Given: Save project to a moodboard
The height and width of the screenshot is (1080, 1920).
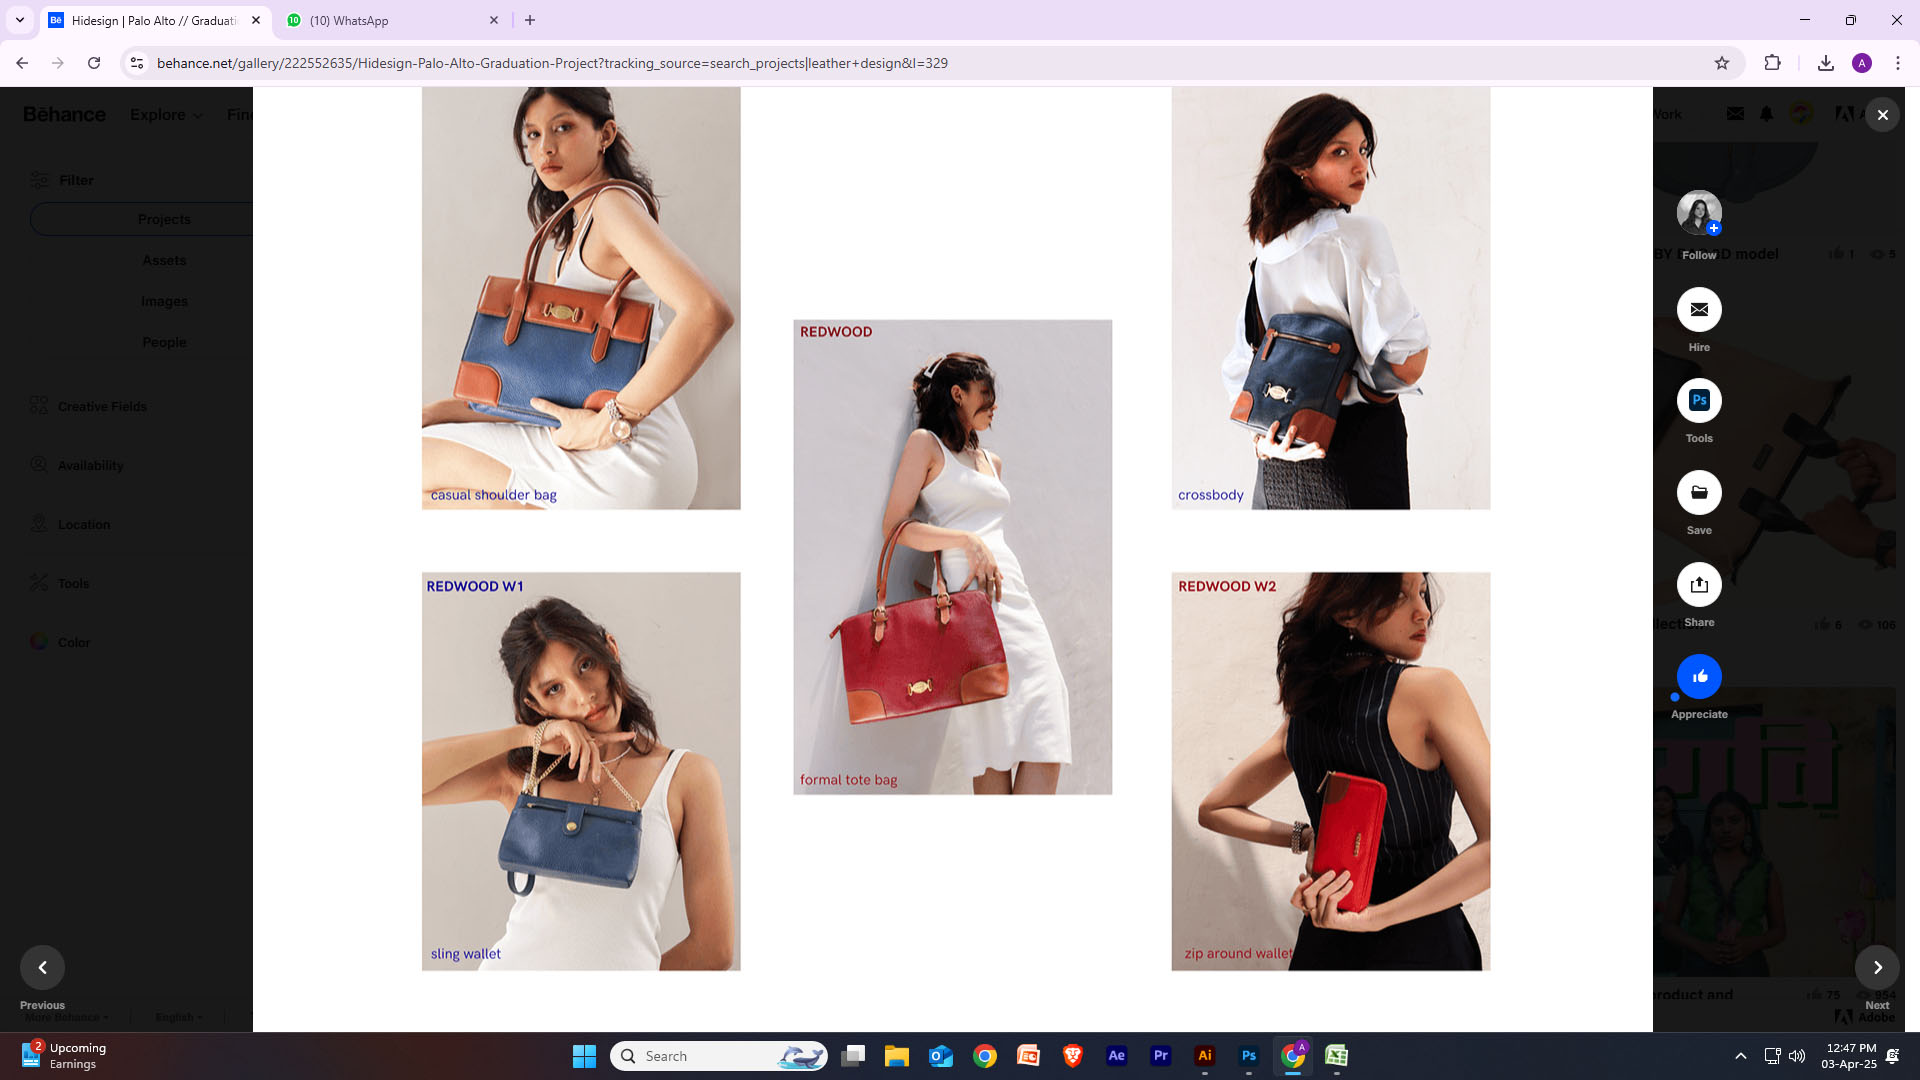Looking at the screenshot, I should click(1699, 493).
